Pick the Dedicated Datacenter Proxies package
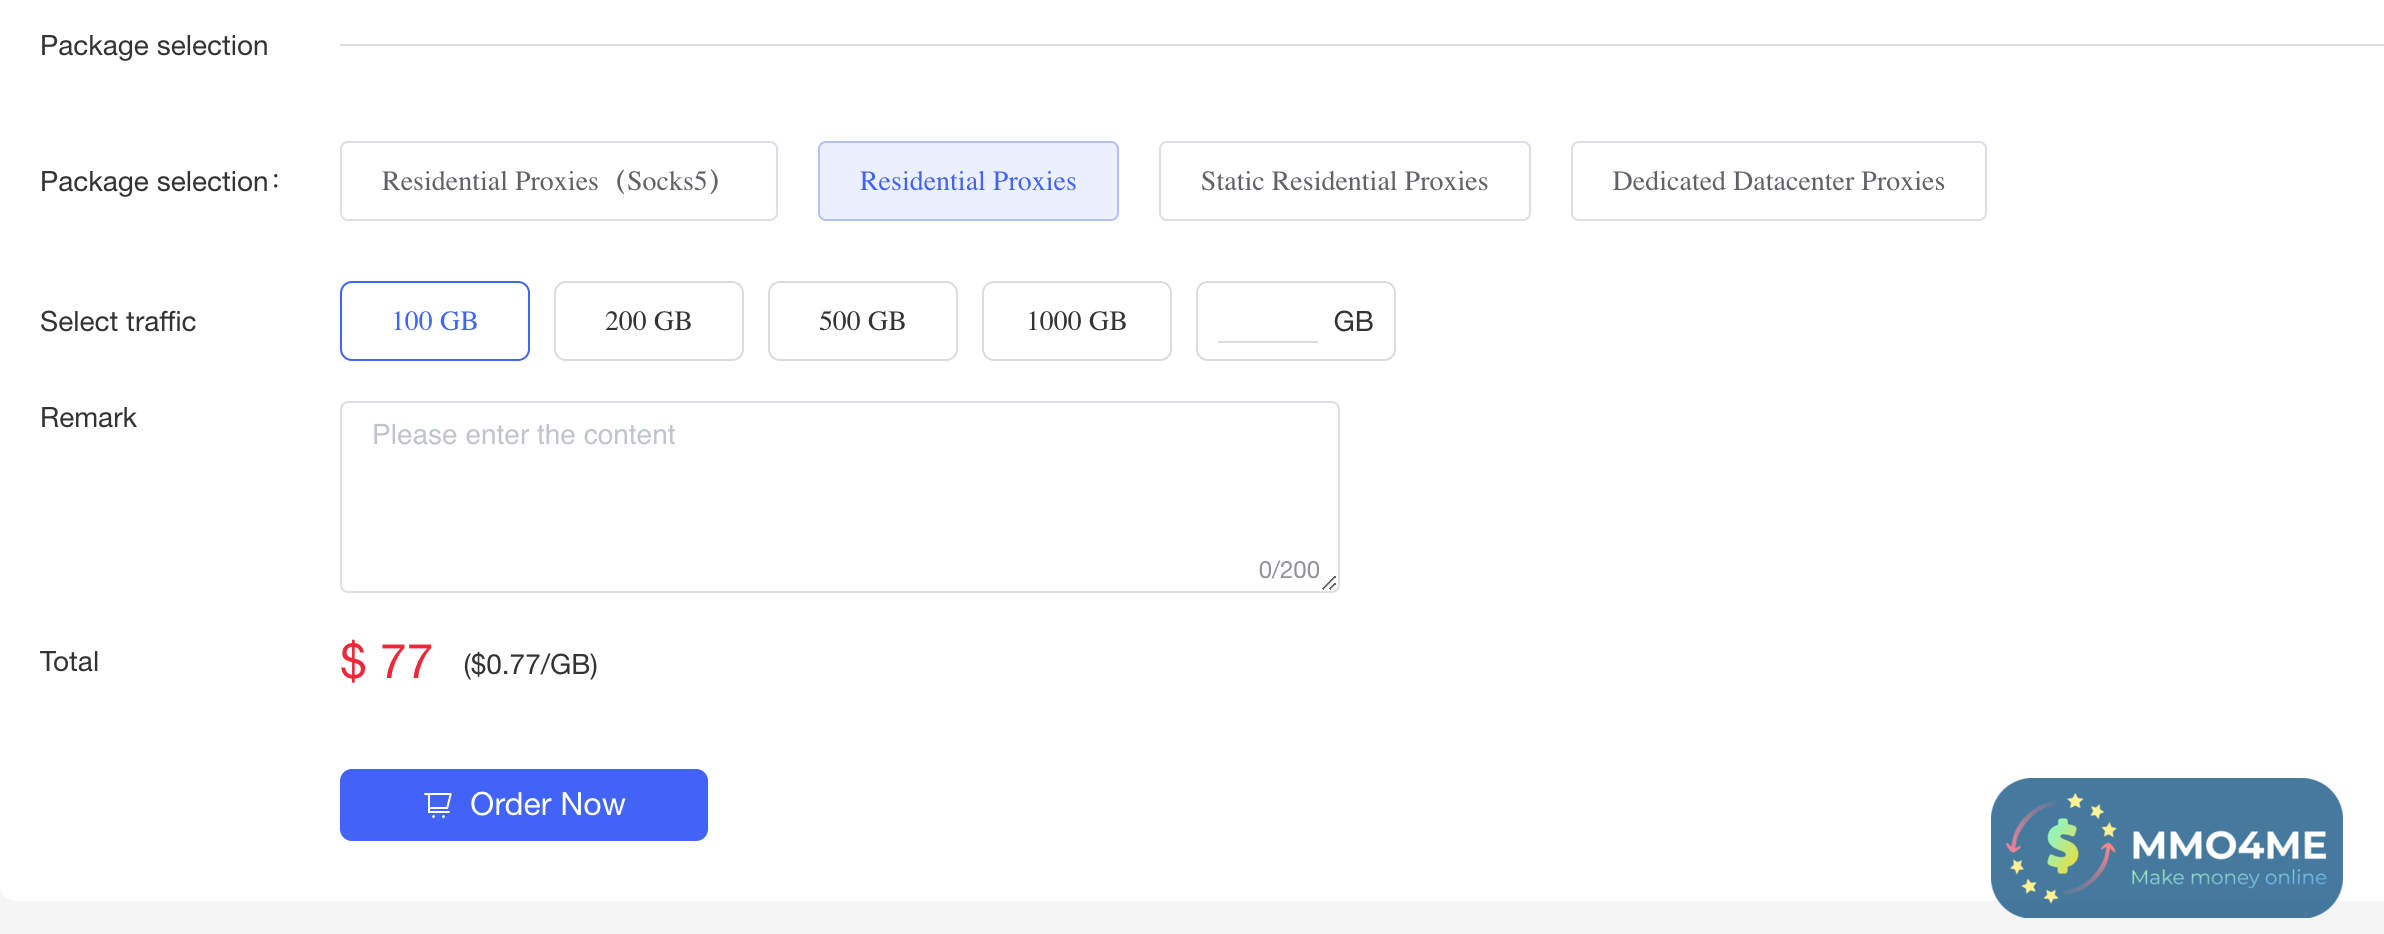 point(1777,181)
